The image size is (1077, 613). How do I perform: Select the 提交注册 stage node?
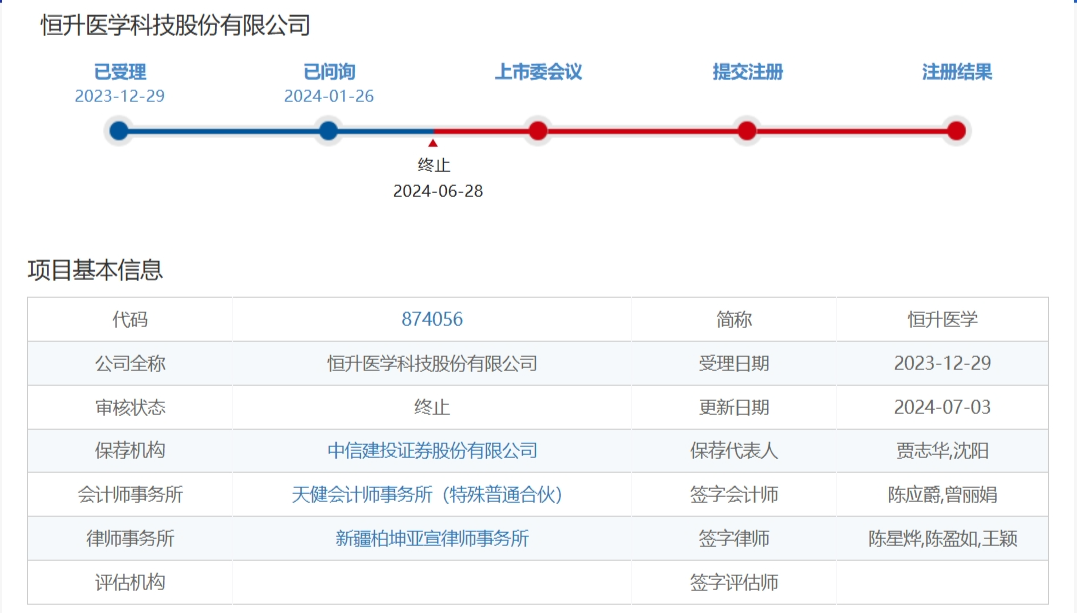coord(746,130)
